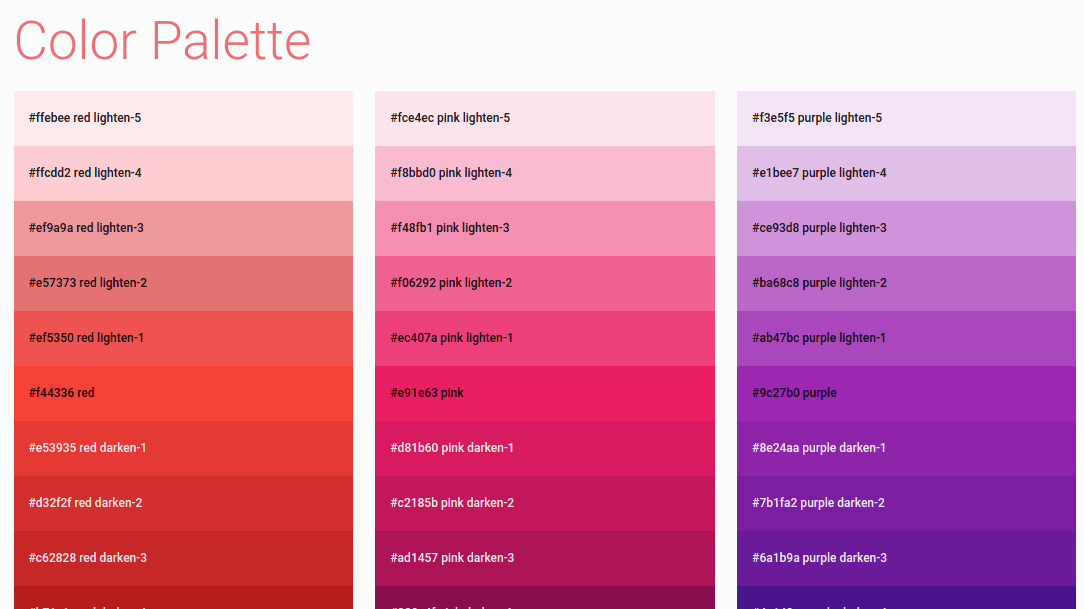This screenshot has width=1084, height=609.
Task: Select the #ad1457 pink darken-3 swatch
Action: (x=545, y=558)
